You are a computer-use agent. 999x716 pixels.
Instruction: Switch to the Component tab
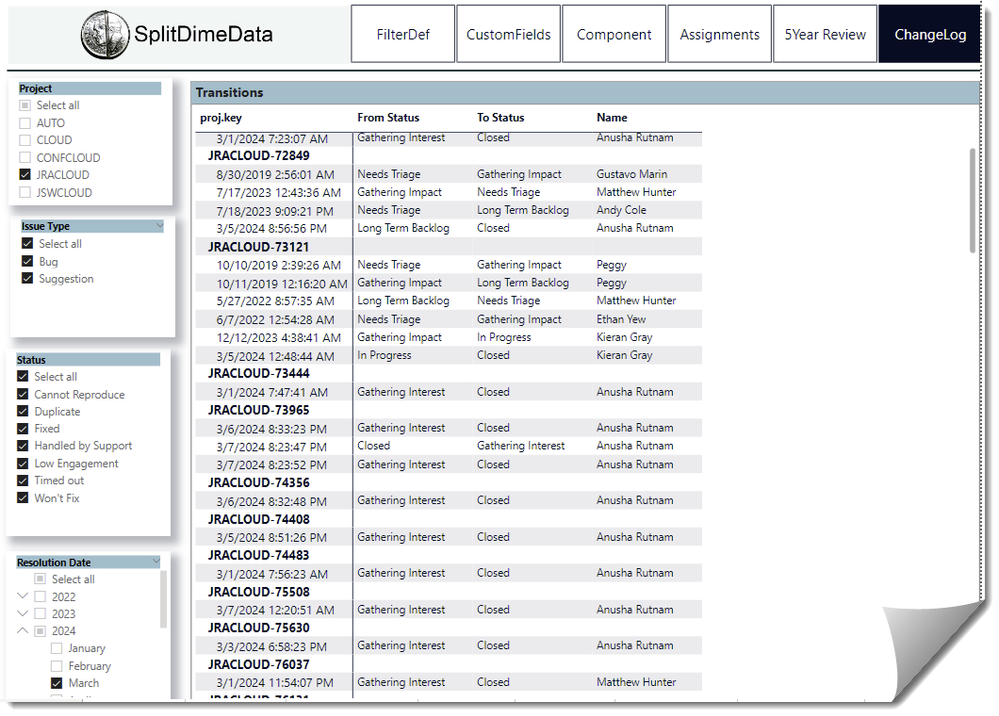tap(614, 34)
